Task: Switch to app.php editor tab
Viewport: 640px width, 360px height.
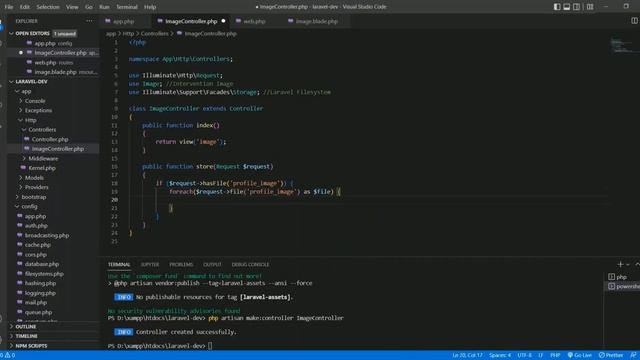Action: pos(123,21)
